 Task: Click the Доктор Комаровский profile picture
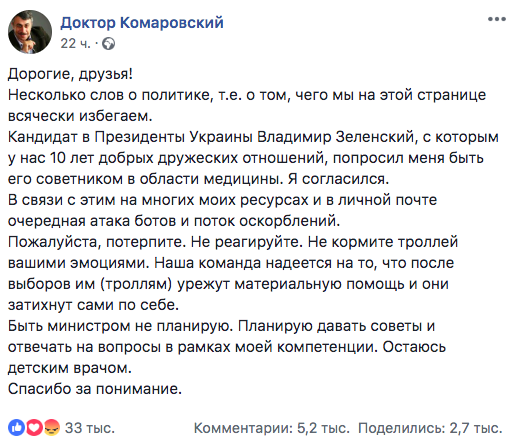(30, 32)
